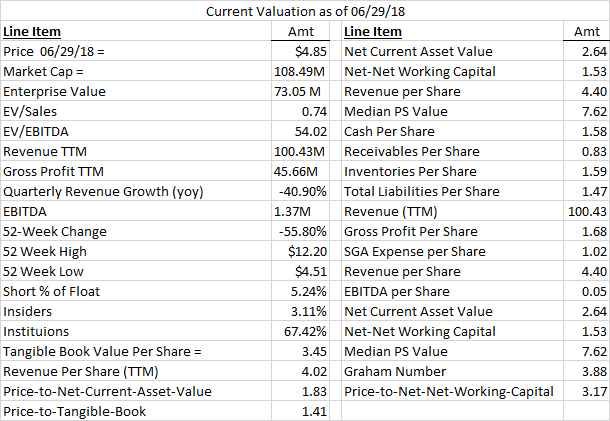This screenshot has width=610, height=421.
Task: Click the Instituions 67.42% value cell
Action: [300, 331]
